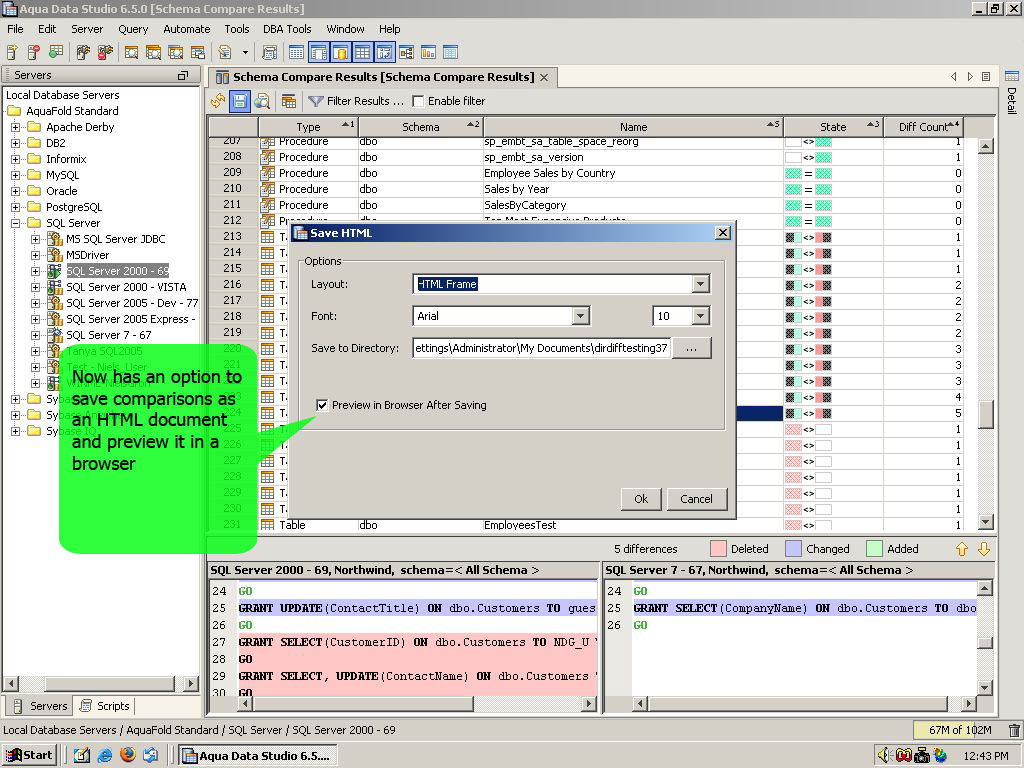Open the toolbar dropdown arrow next to script icon
This screenshot has width=1024, height=768.
click(245, 52)
